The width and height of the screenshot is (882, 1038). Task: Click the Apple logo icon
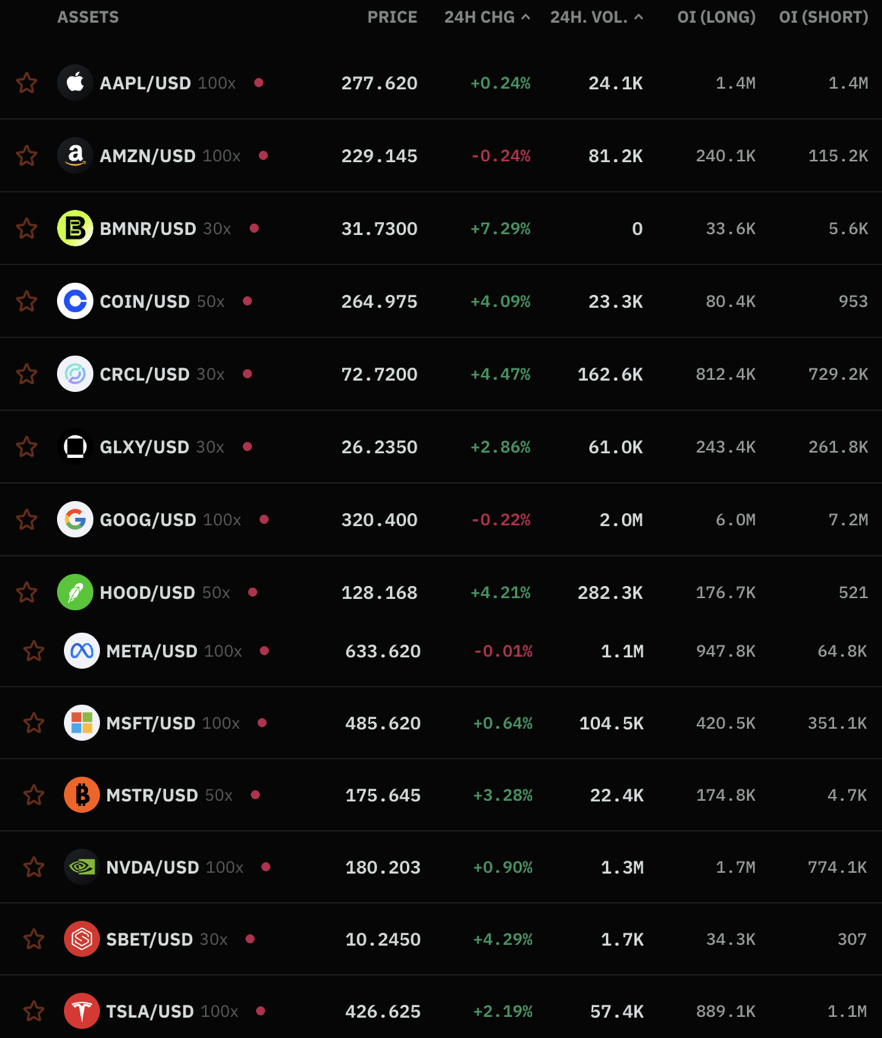pos(75,83)
